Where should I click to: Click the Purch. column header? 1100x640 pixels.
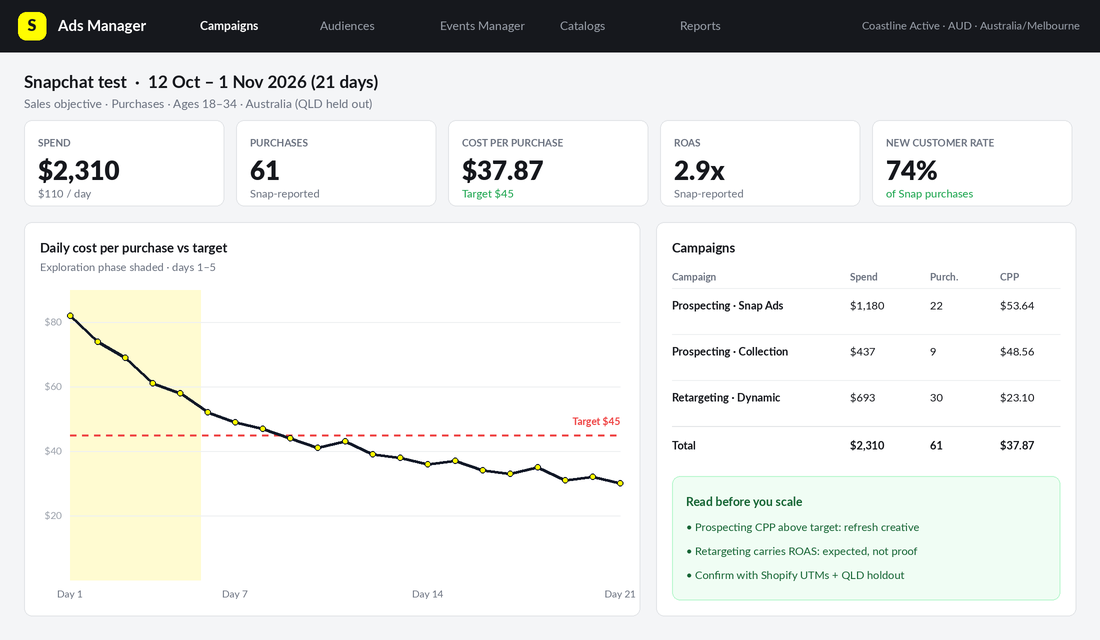(x=944, y=276)
